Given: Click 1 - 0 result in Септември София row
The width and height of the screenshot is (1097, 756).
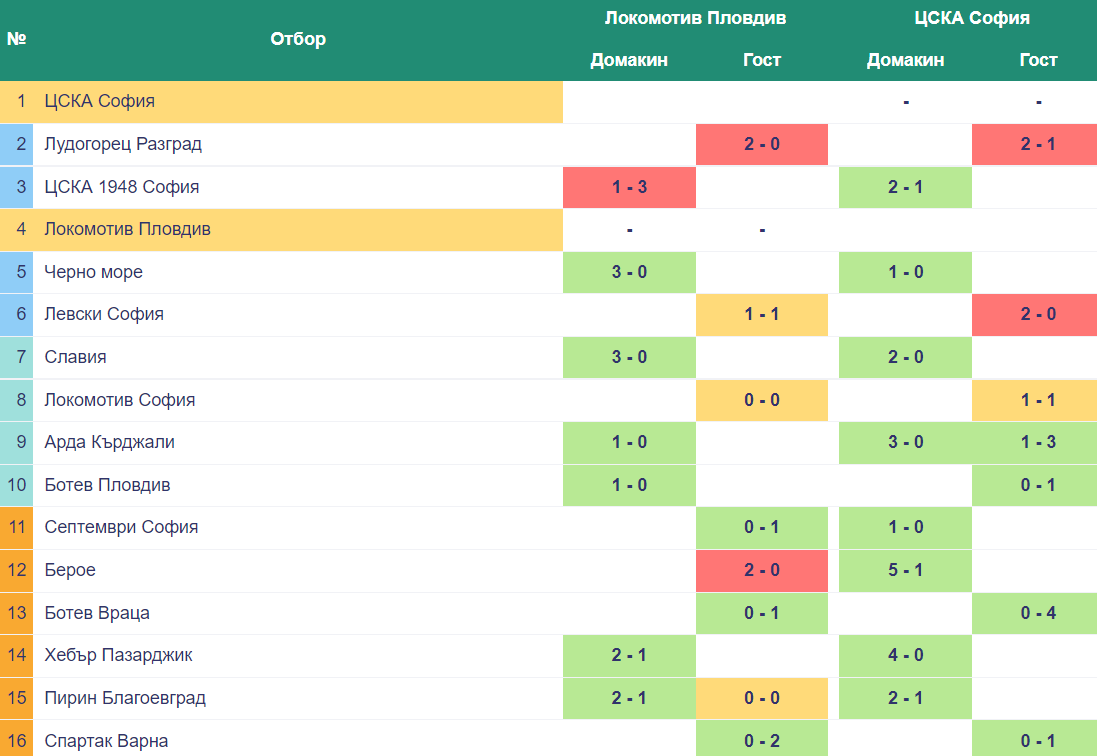Looking at the screenshot, I should pyautogui.click(x=905, y=528).
